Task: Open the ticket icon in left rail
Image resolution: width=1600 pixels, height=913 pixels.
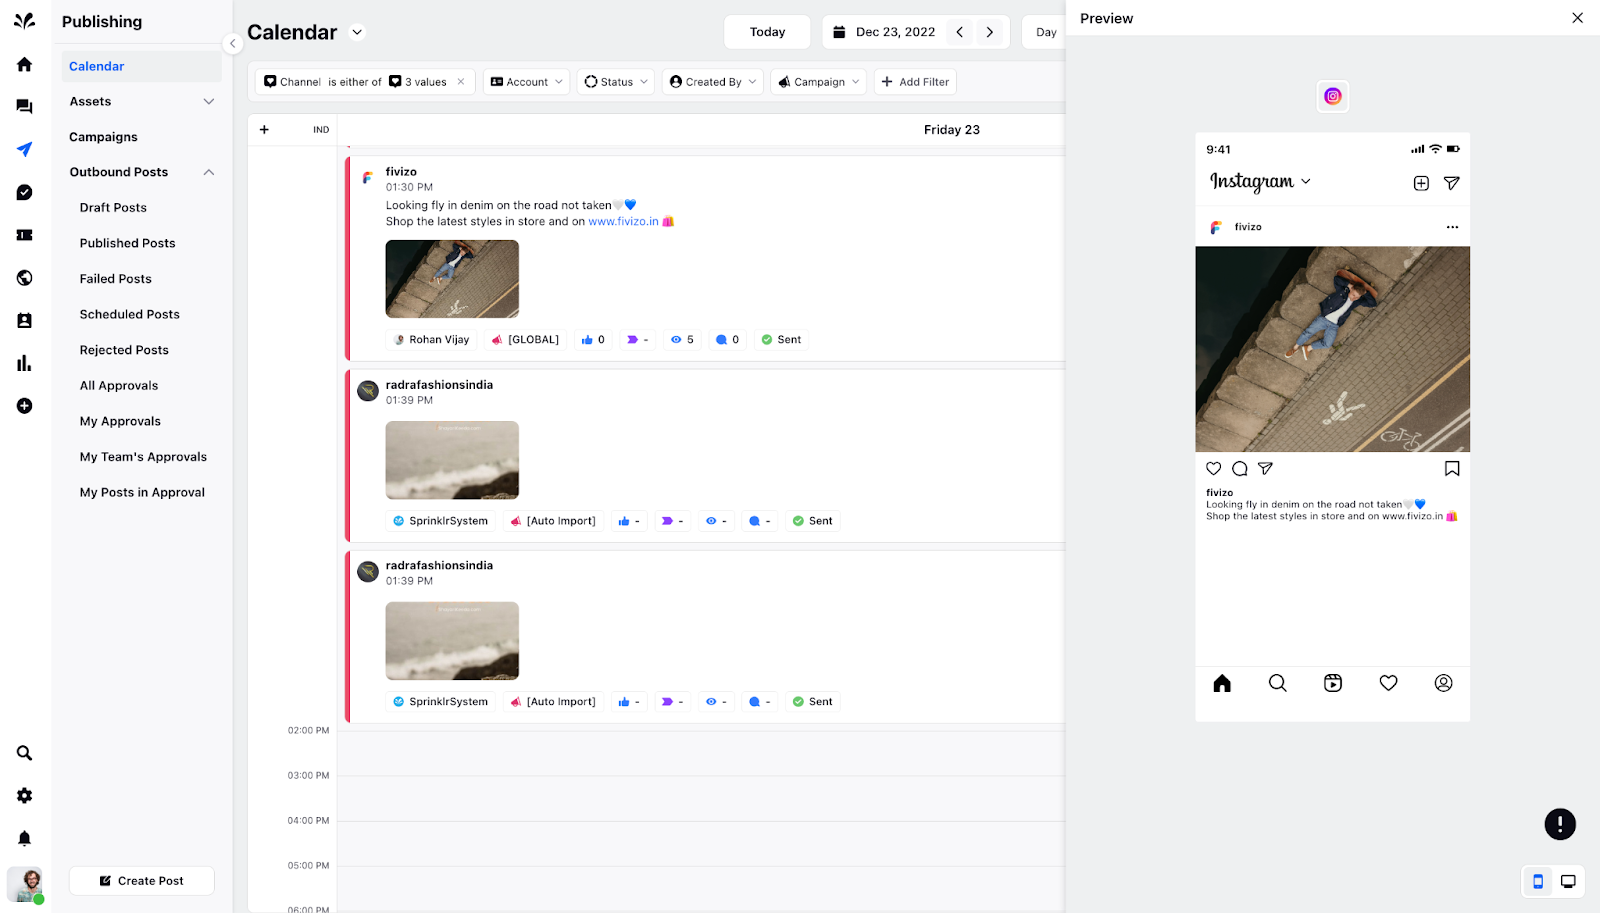Action: click(x=24, y=235)
